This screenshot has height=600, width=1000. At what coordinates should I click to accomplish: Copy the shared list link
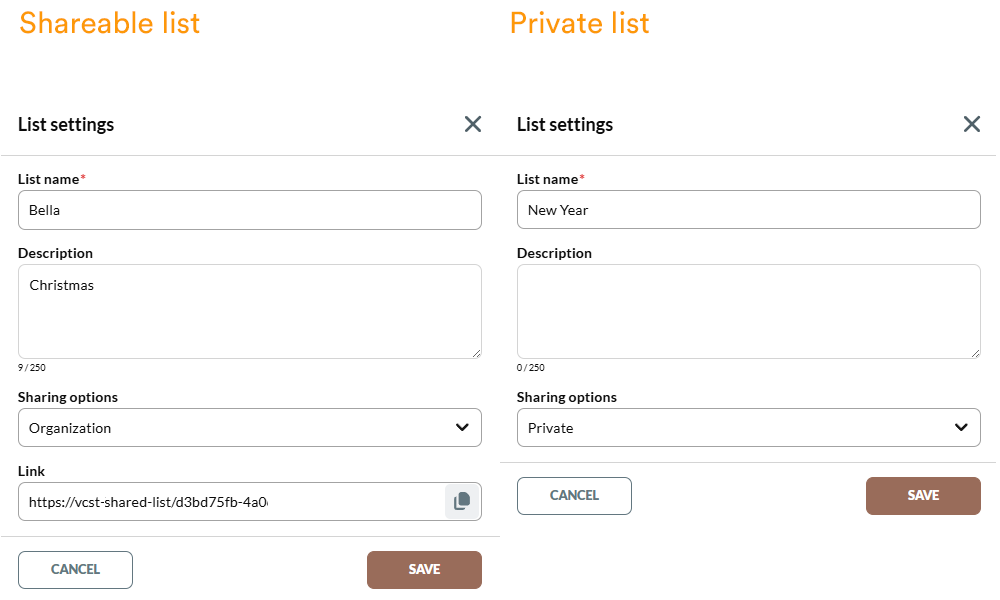(x=461, y=502)
